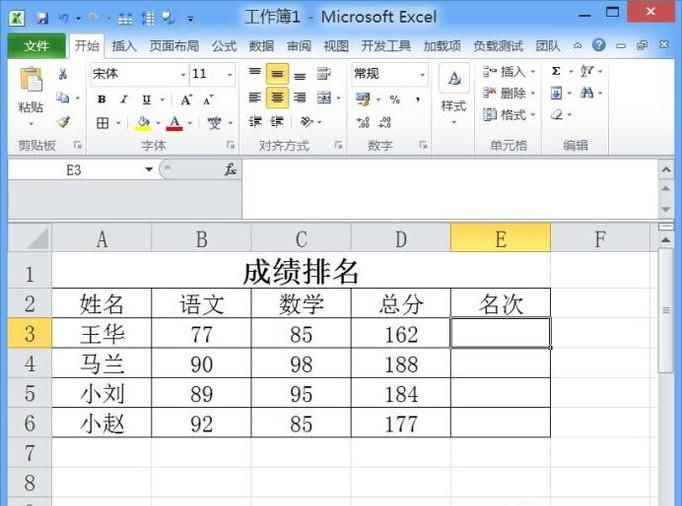
Task: Open Sort and Filter icon
Action: pyautogui.click(x=587, y=71)
